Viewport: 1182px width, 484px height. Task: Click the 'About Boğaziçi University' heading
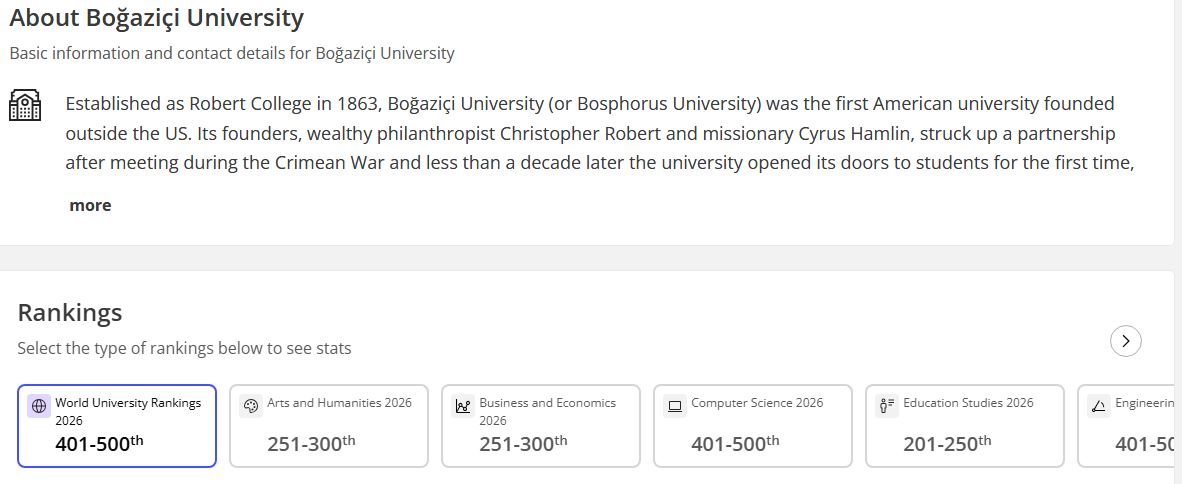(156, 18)
